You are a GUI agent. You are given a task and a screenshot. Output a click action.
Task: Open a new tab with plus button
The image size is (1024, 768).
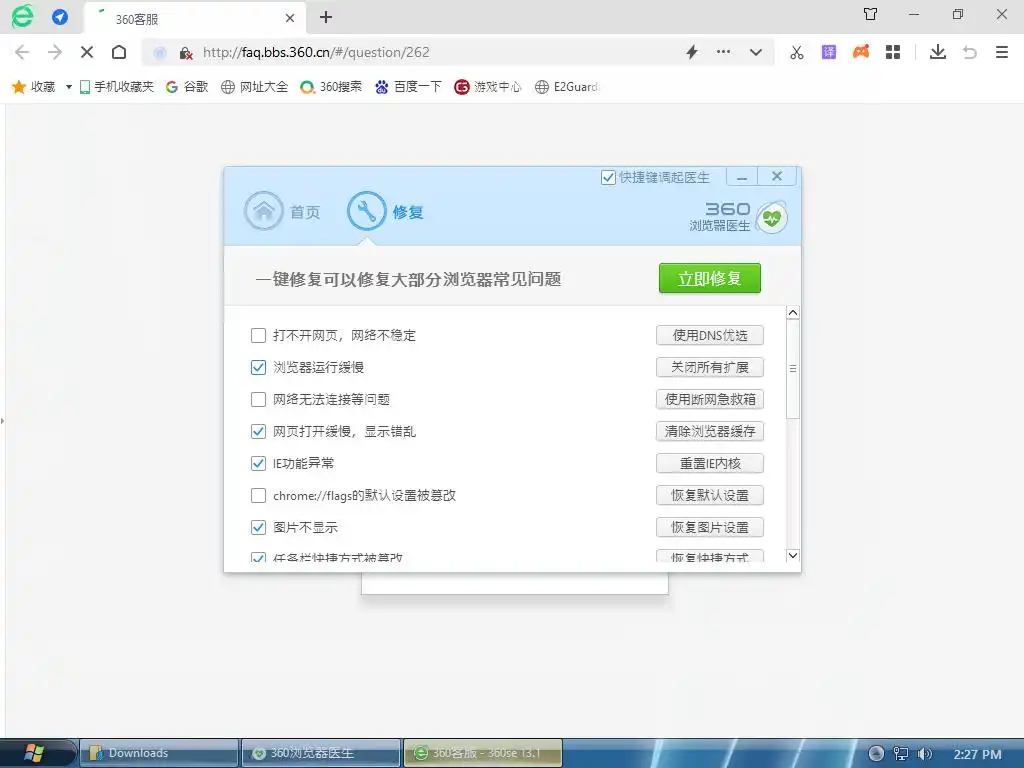point(326,18)
